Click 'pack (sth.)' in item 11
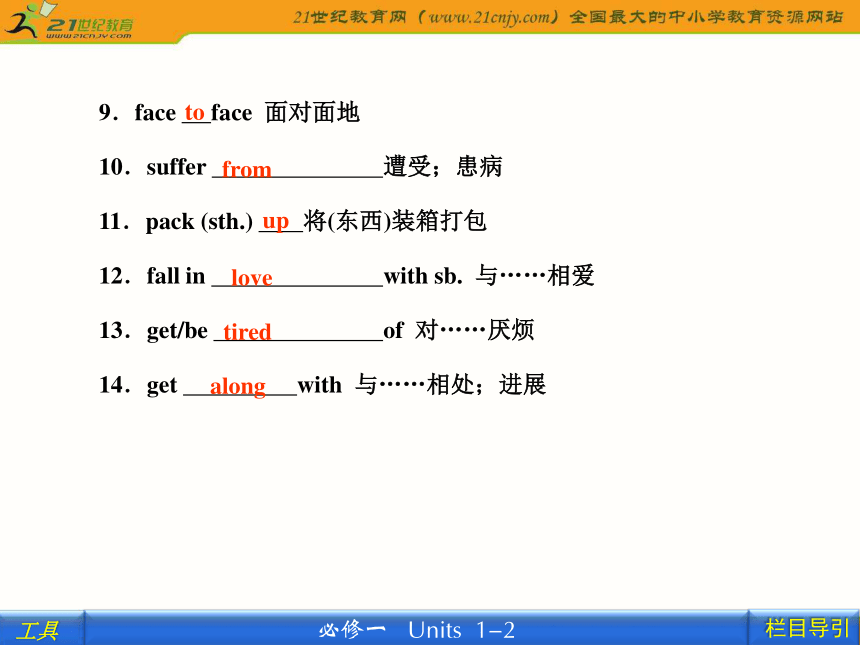The image size is (860, 645). pyautogui.click(x=199, y=222)
